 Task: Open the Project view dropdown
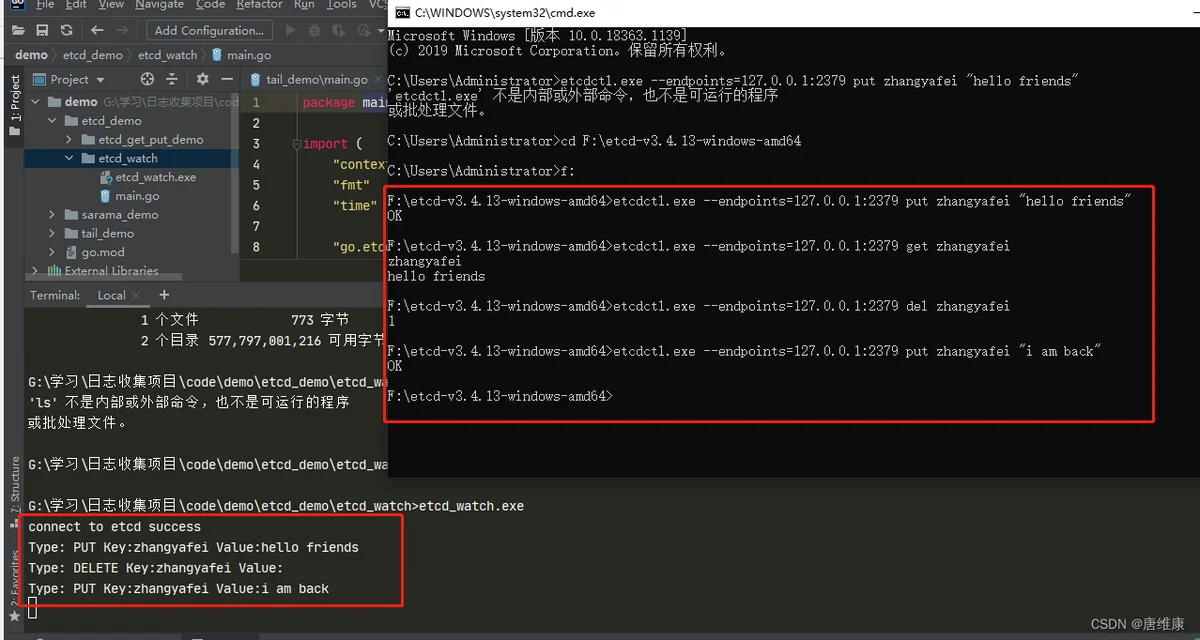[x=68, y=79]
